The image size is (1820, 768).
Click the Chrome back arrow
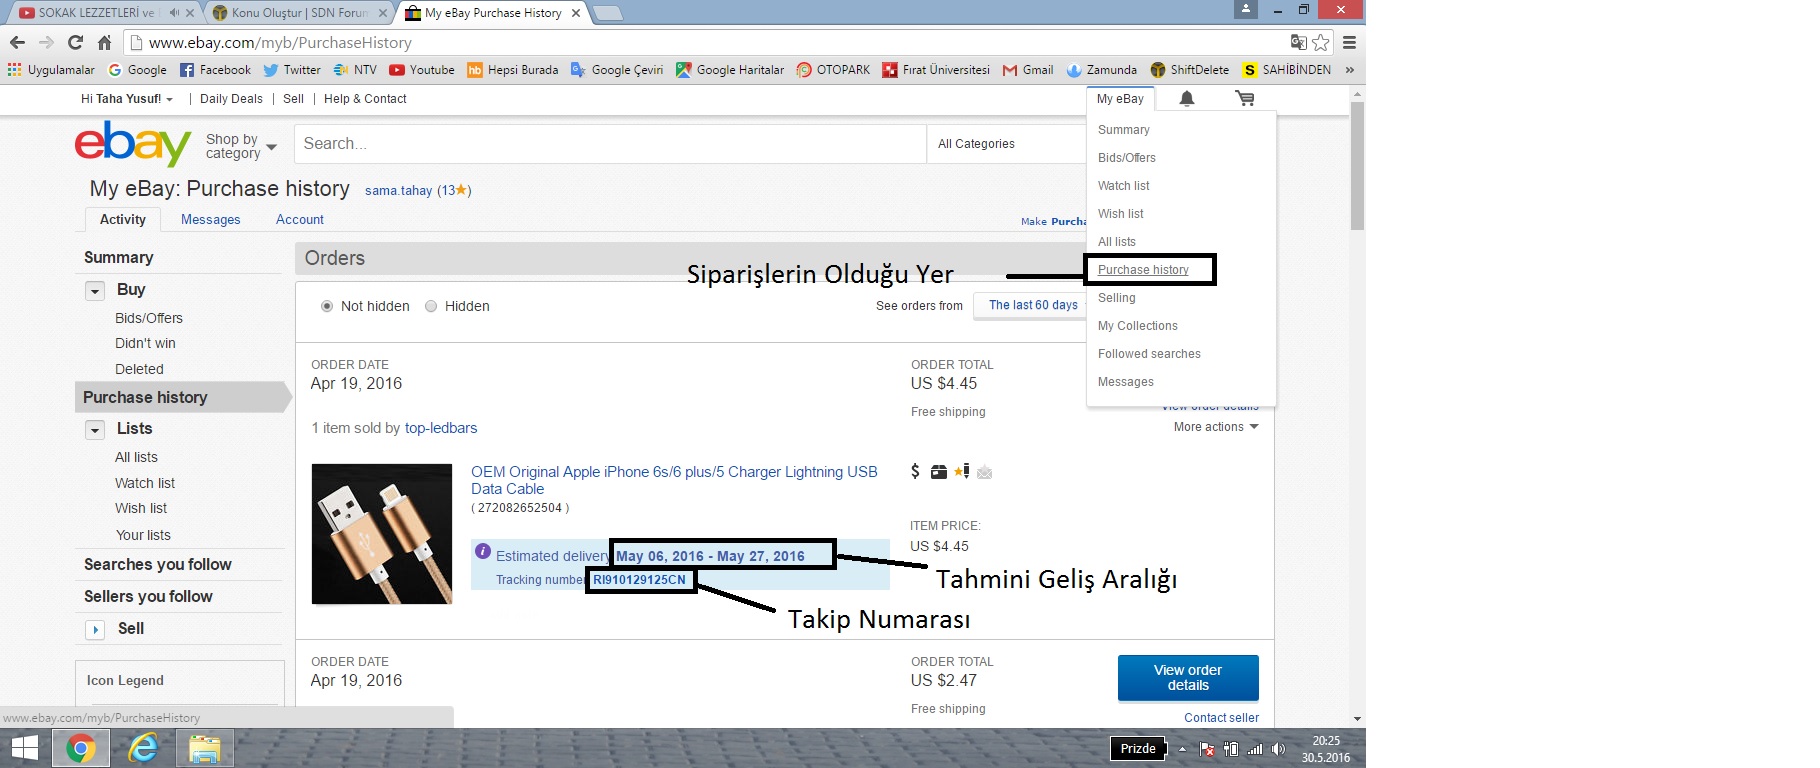[17, 42]
